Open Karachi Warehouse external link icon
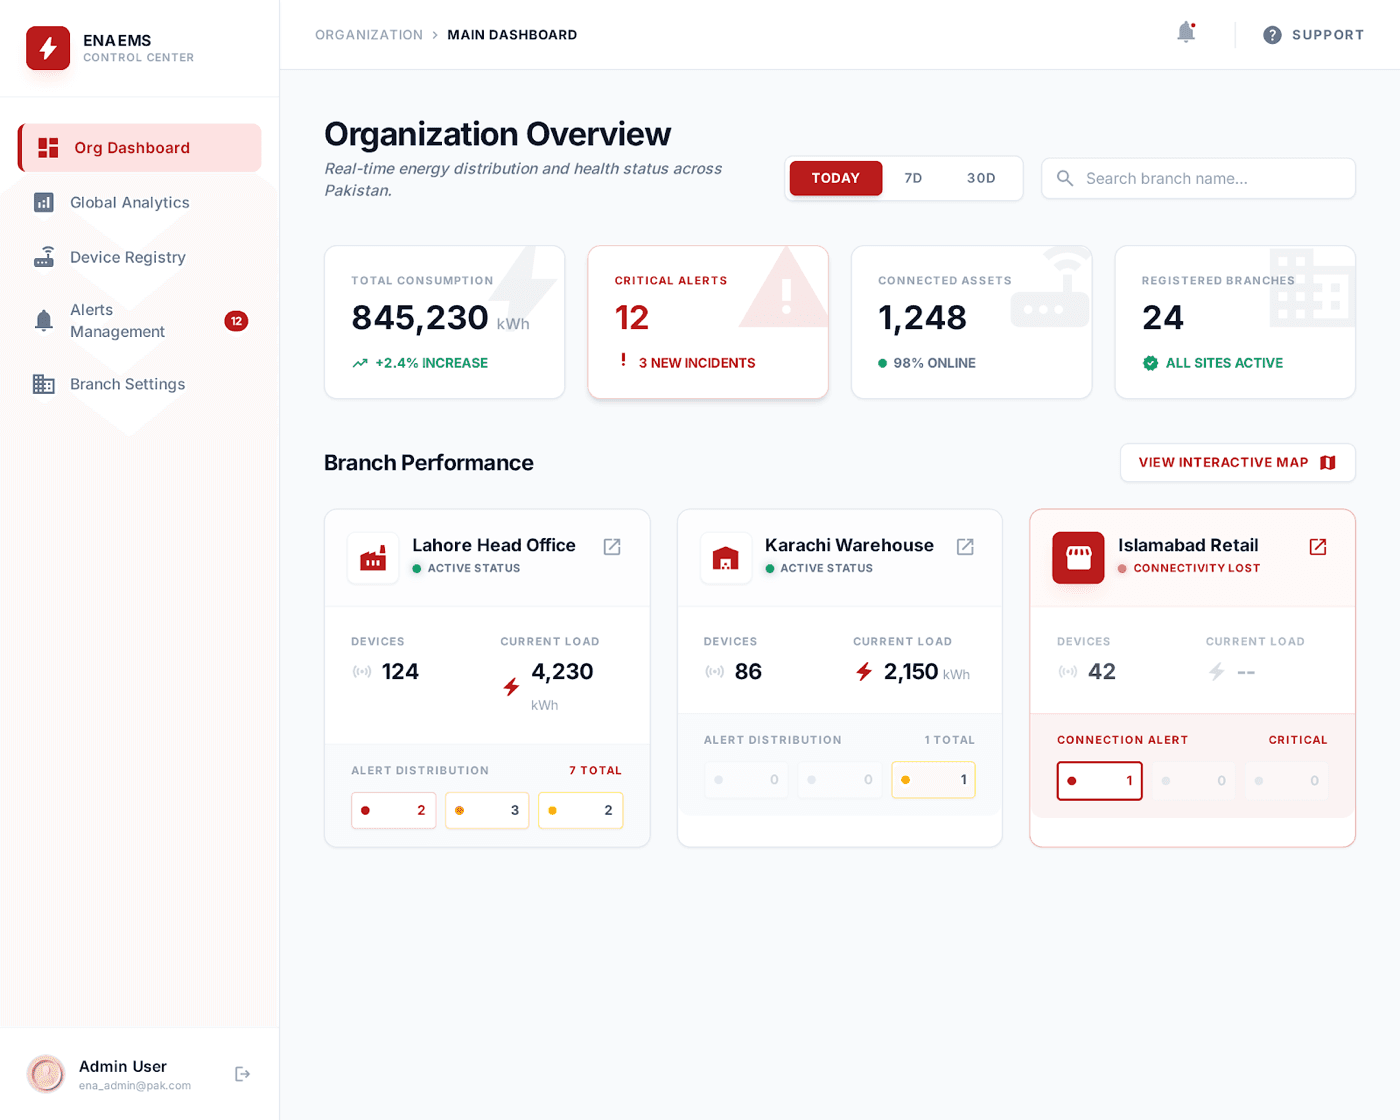 (x=965, y=547)
